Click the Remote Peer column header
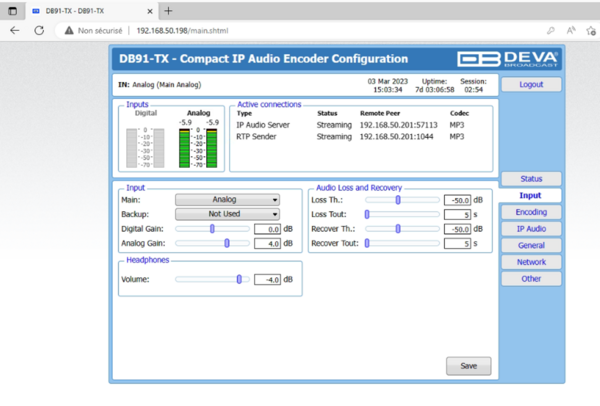This screenshot has height=406, width=600. point(380,113)
